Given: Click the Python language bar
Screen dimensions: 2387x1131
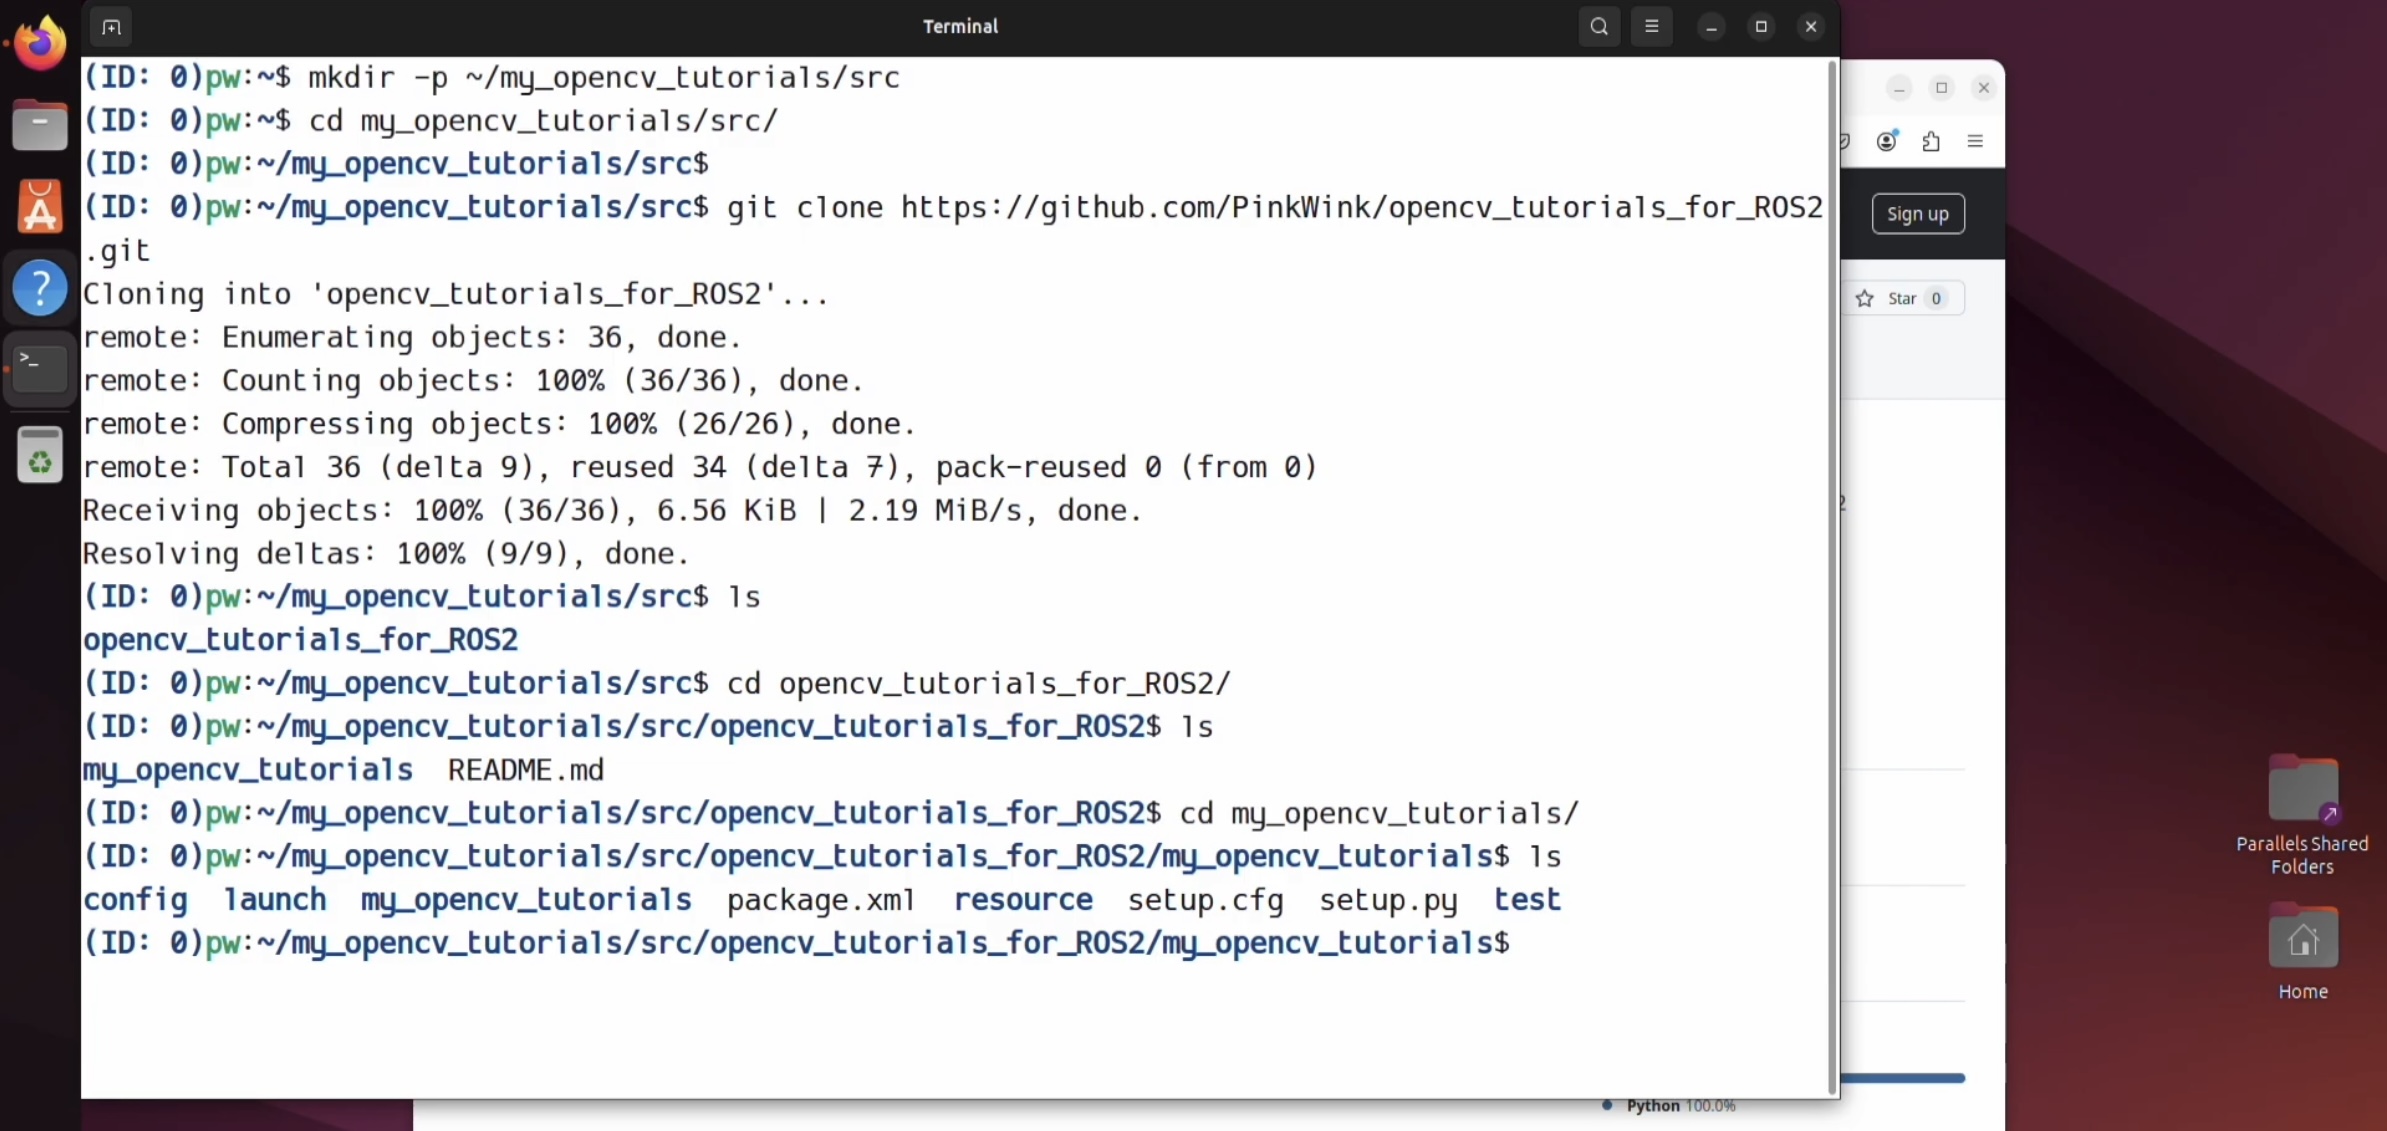Looking at the screenshot, I should (1902, 1078).
